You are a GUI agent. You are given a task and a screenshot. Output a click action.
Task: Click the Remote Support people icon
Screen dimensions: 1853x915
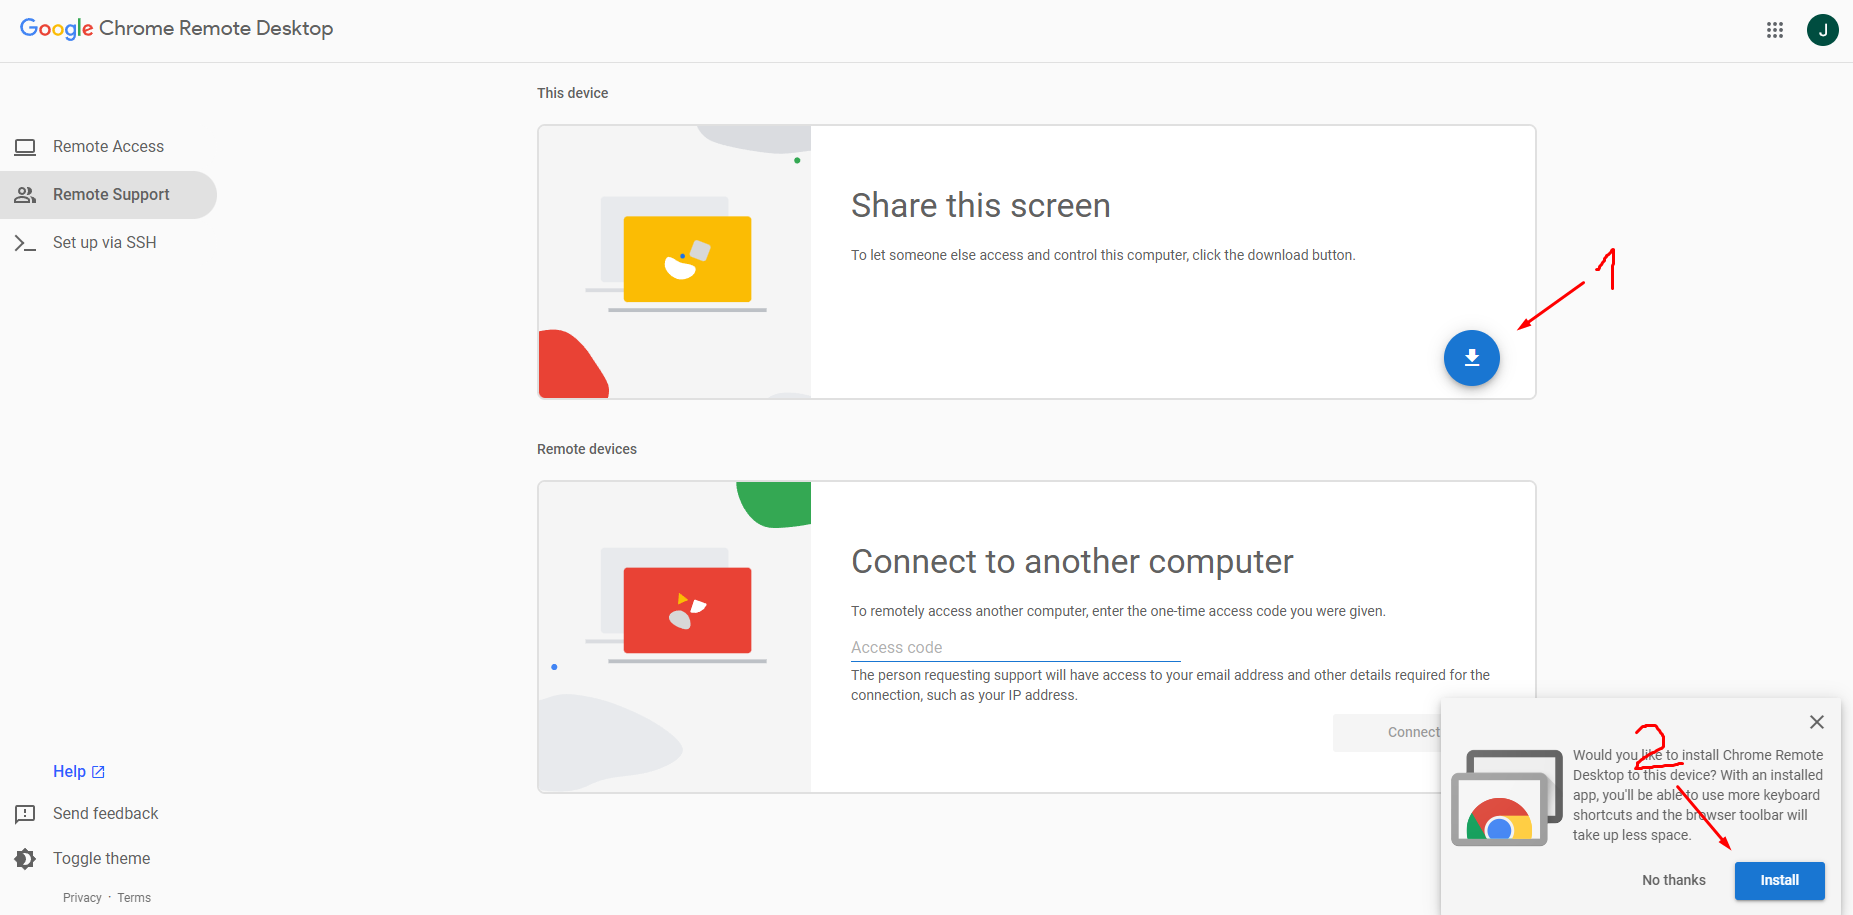25,195
